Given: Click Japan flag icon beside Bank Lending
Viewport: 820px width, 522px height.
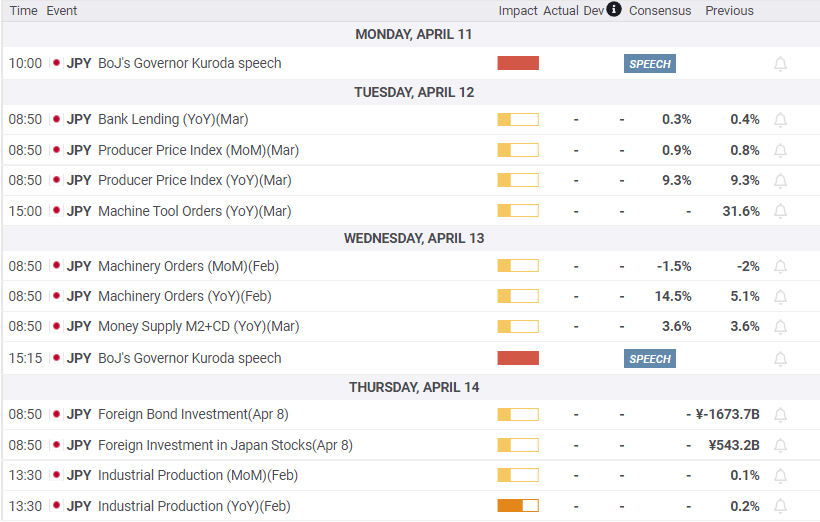Looking at the screenshot, I should coord(56,119).
